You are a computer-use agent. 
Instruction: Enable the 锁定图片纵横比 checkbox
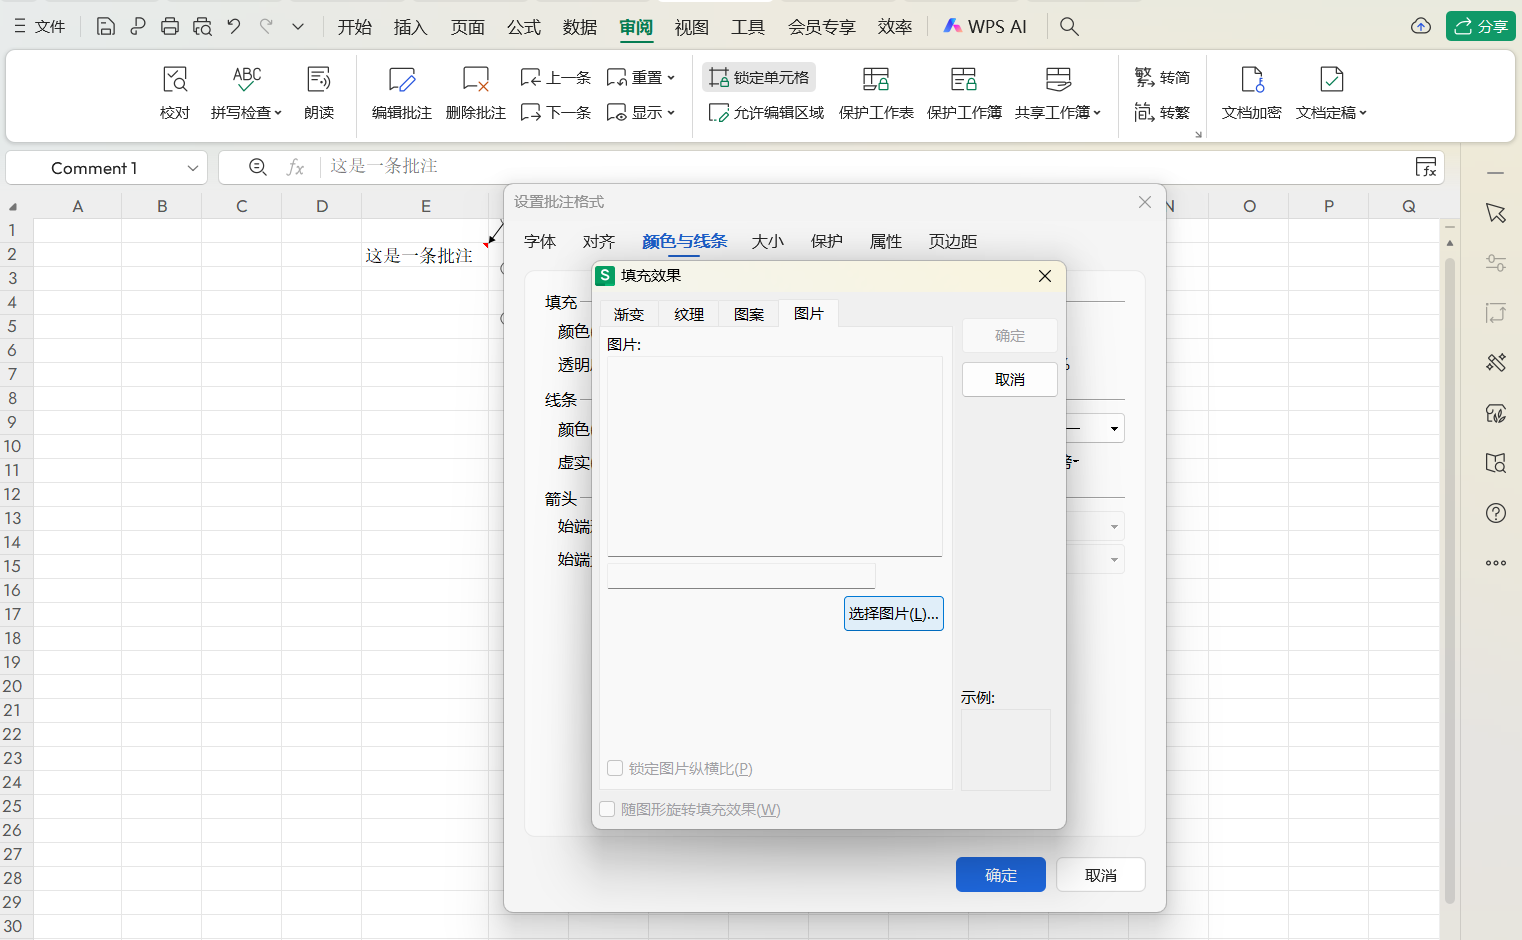(x=615, y=768)
